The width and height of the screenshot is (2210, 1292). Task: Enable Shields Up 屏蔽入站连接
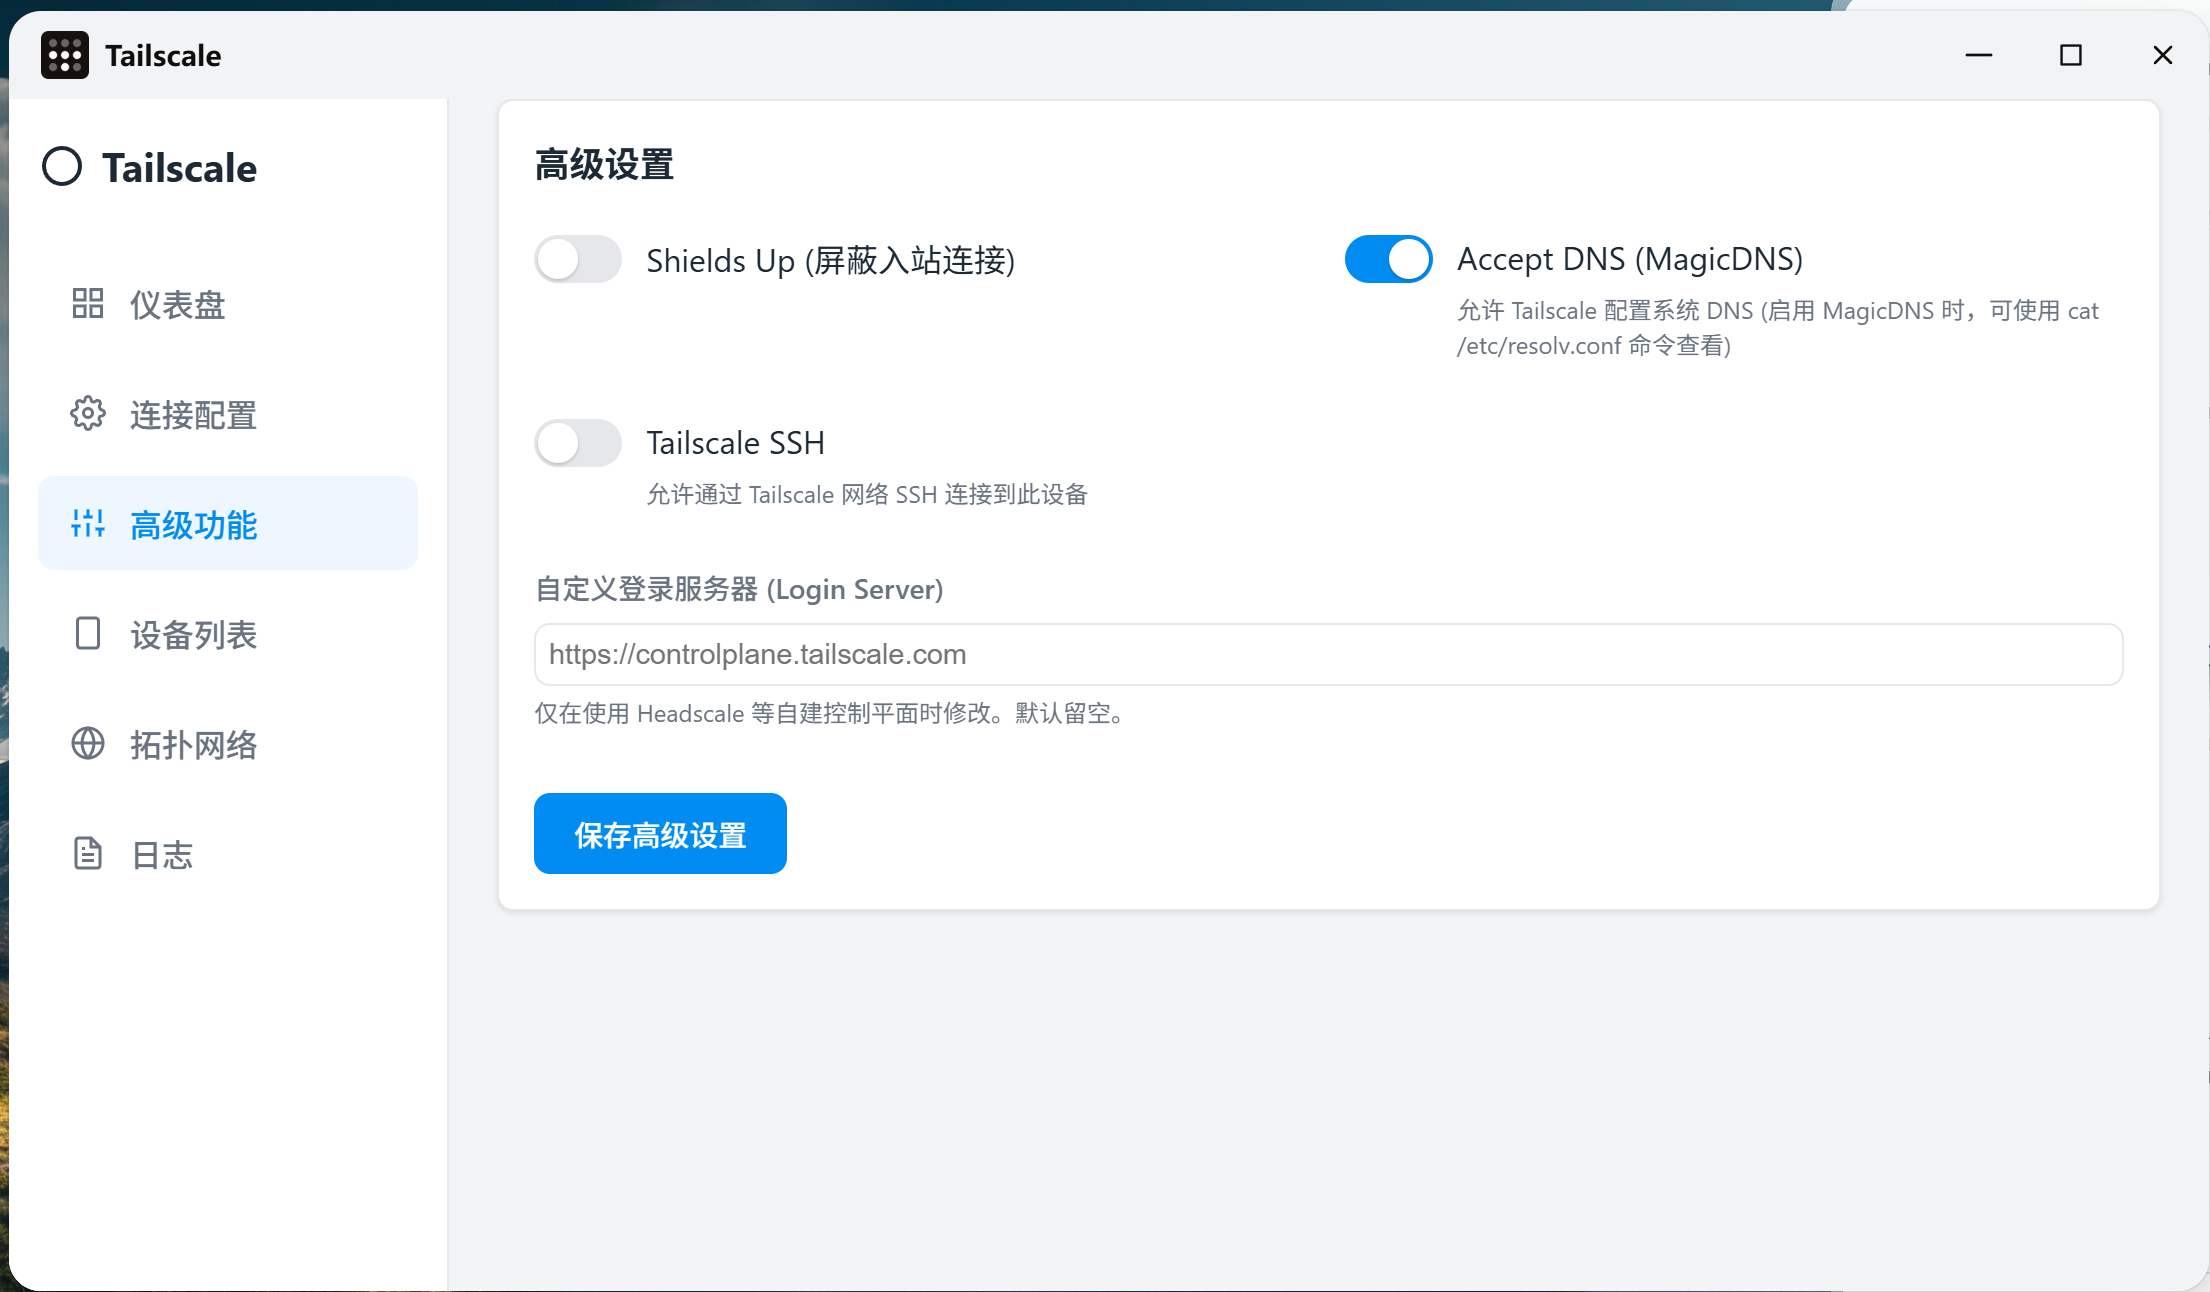577,259
